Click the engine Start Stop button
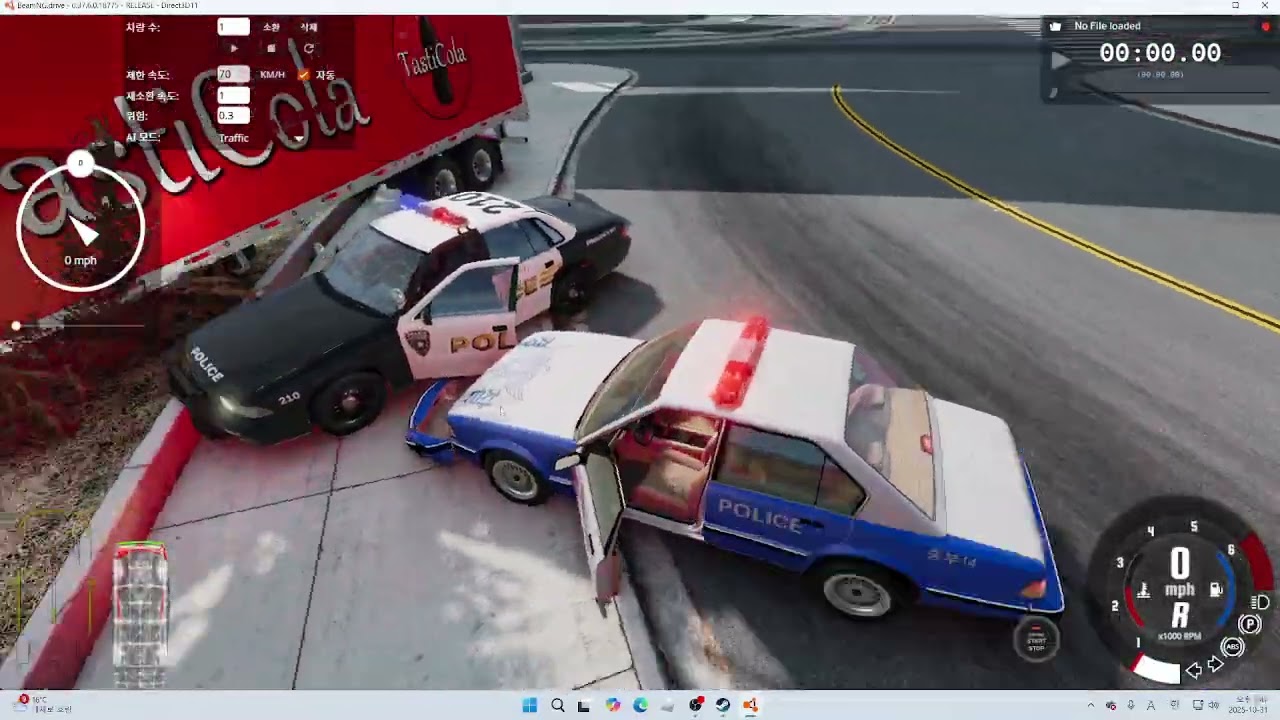The image size is (1280, 720). coord(1036,640)
